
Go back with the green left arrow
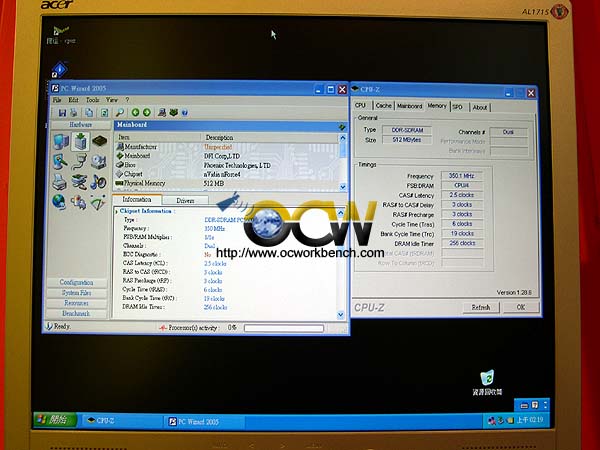[x=135, y=112]
